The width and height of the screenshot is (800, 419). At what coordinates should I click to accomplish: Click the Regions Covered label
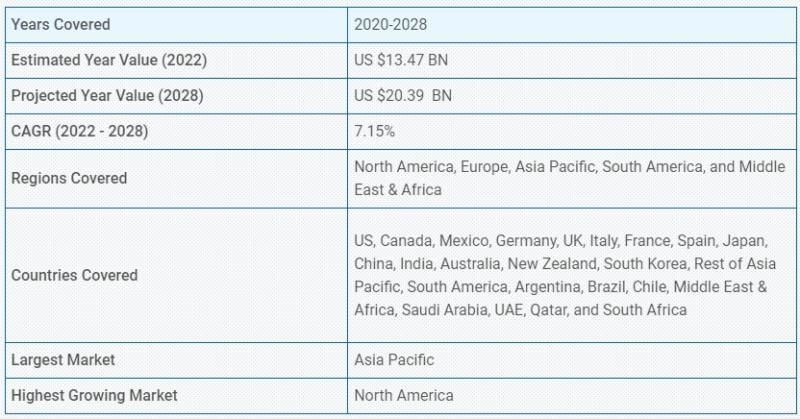point(69,179)
